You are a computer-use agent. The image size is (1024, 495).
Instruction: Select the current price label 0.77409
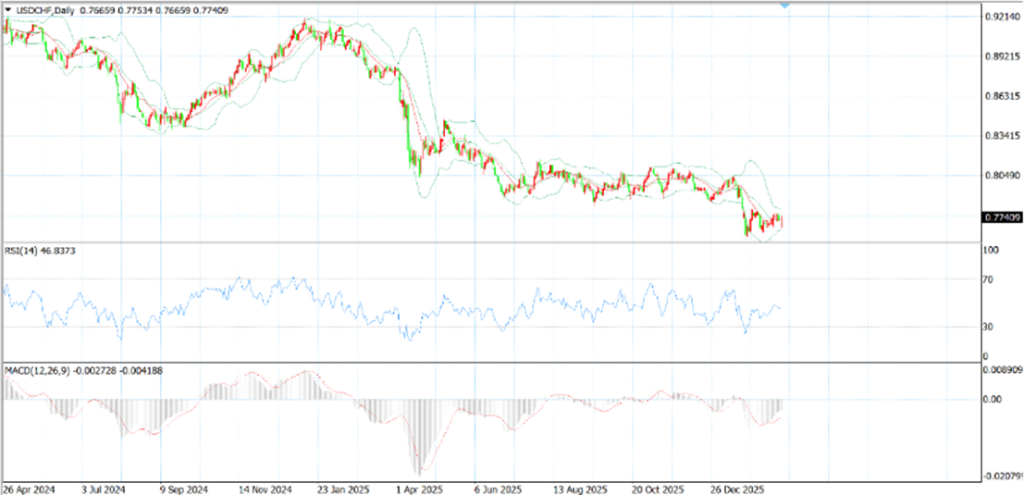pos(1002,217)
